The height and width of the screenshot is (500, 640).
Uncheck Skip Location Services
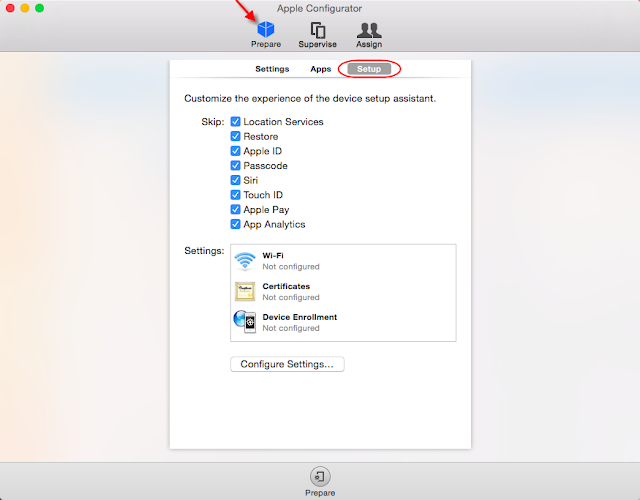(x=236, y=122)
